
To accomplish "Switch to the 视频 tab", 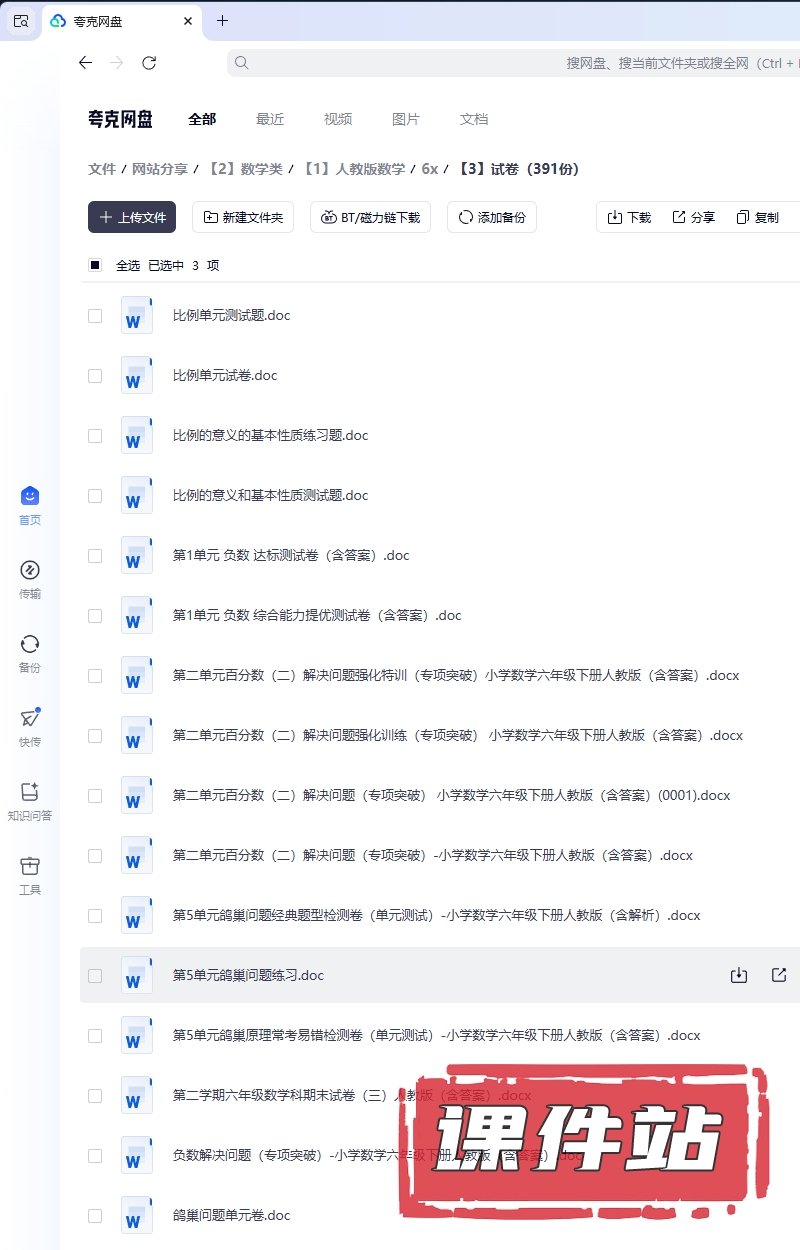I will (338, 119).
